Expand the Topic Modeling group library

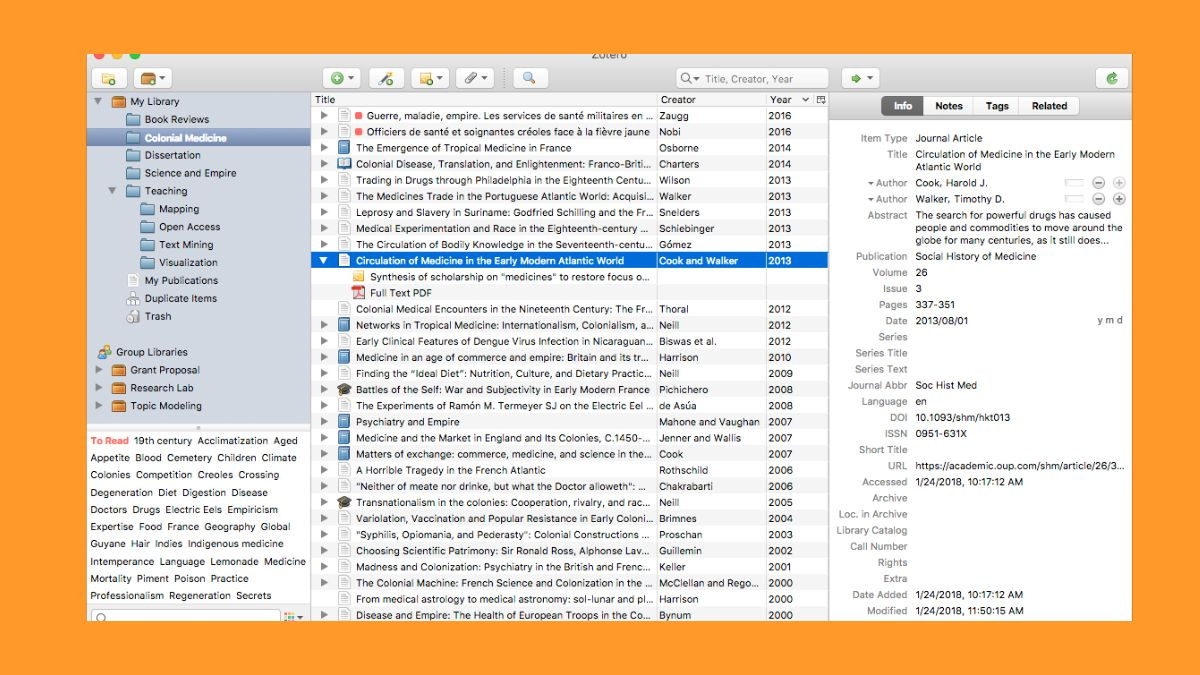(98, 406)
